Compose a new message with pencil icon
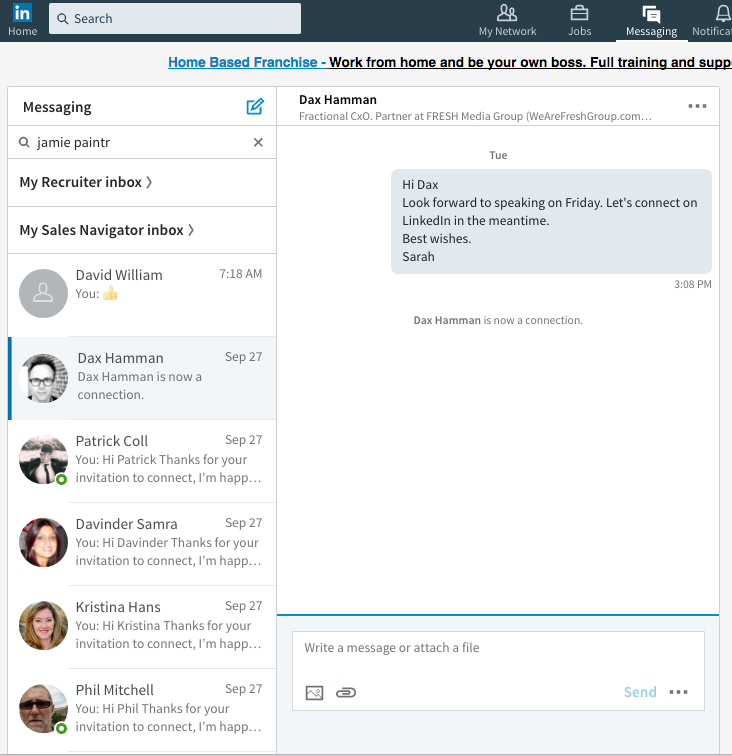Viewport: 732px width, 756px height. [x=255, y=107]
